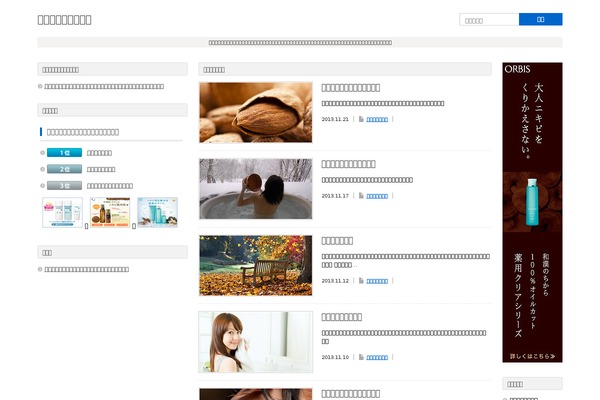The image size is (600, 400).
Task: Click the gray 3位 ranking badge
Action: pyautogui.click(x=64, y=186)
